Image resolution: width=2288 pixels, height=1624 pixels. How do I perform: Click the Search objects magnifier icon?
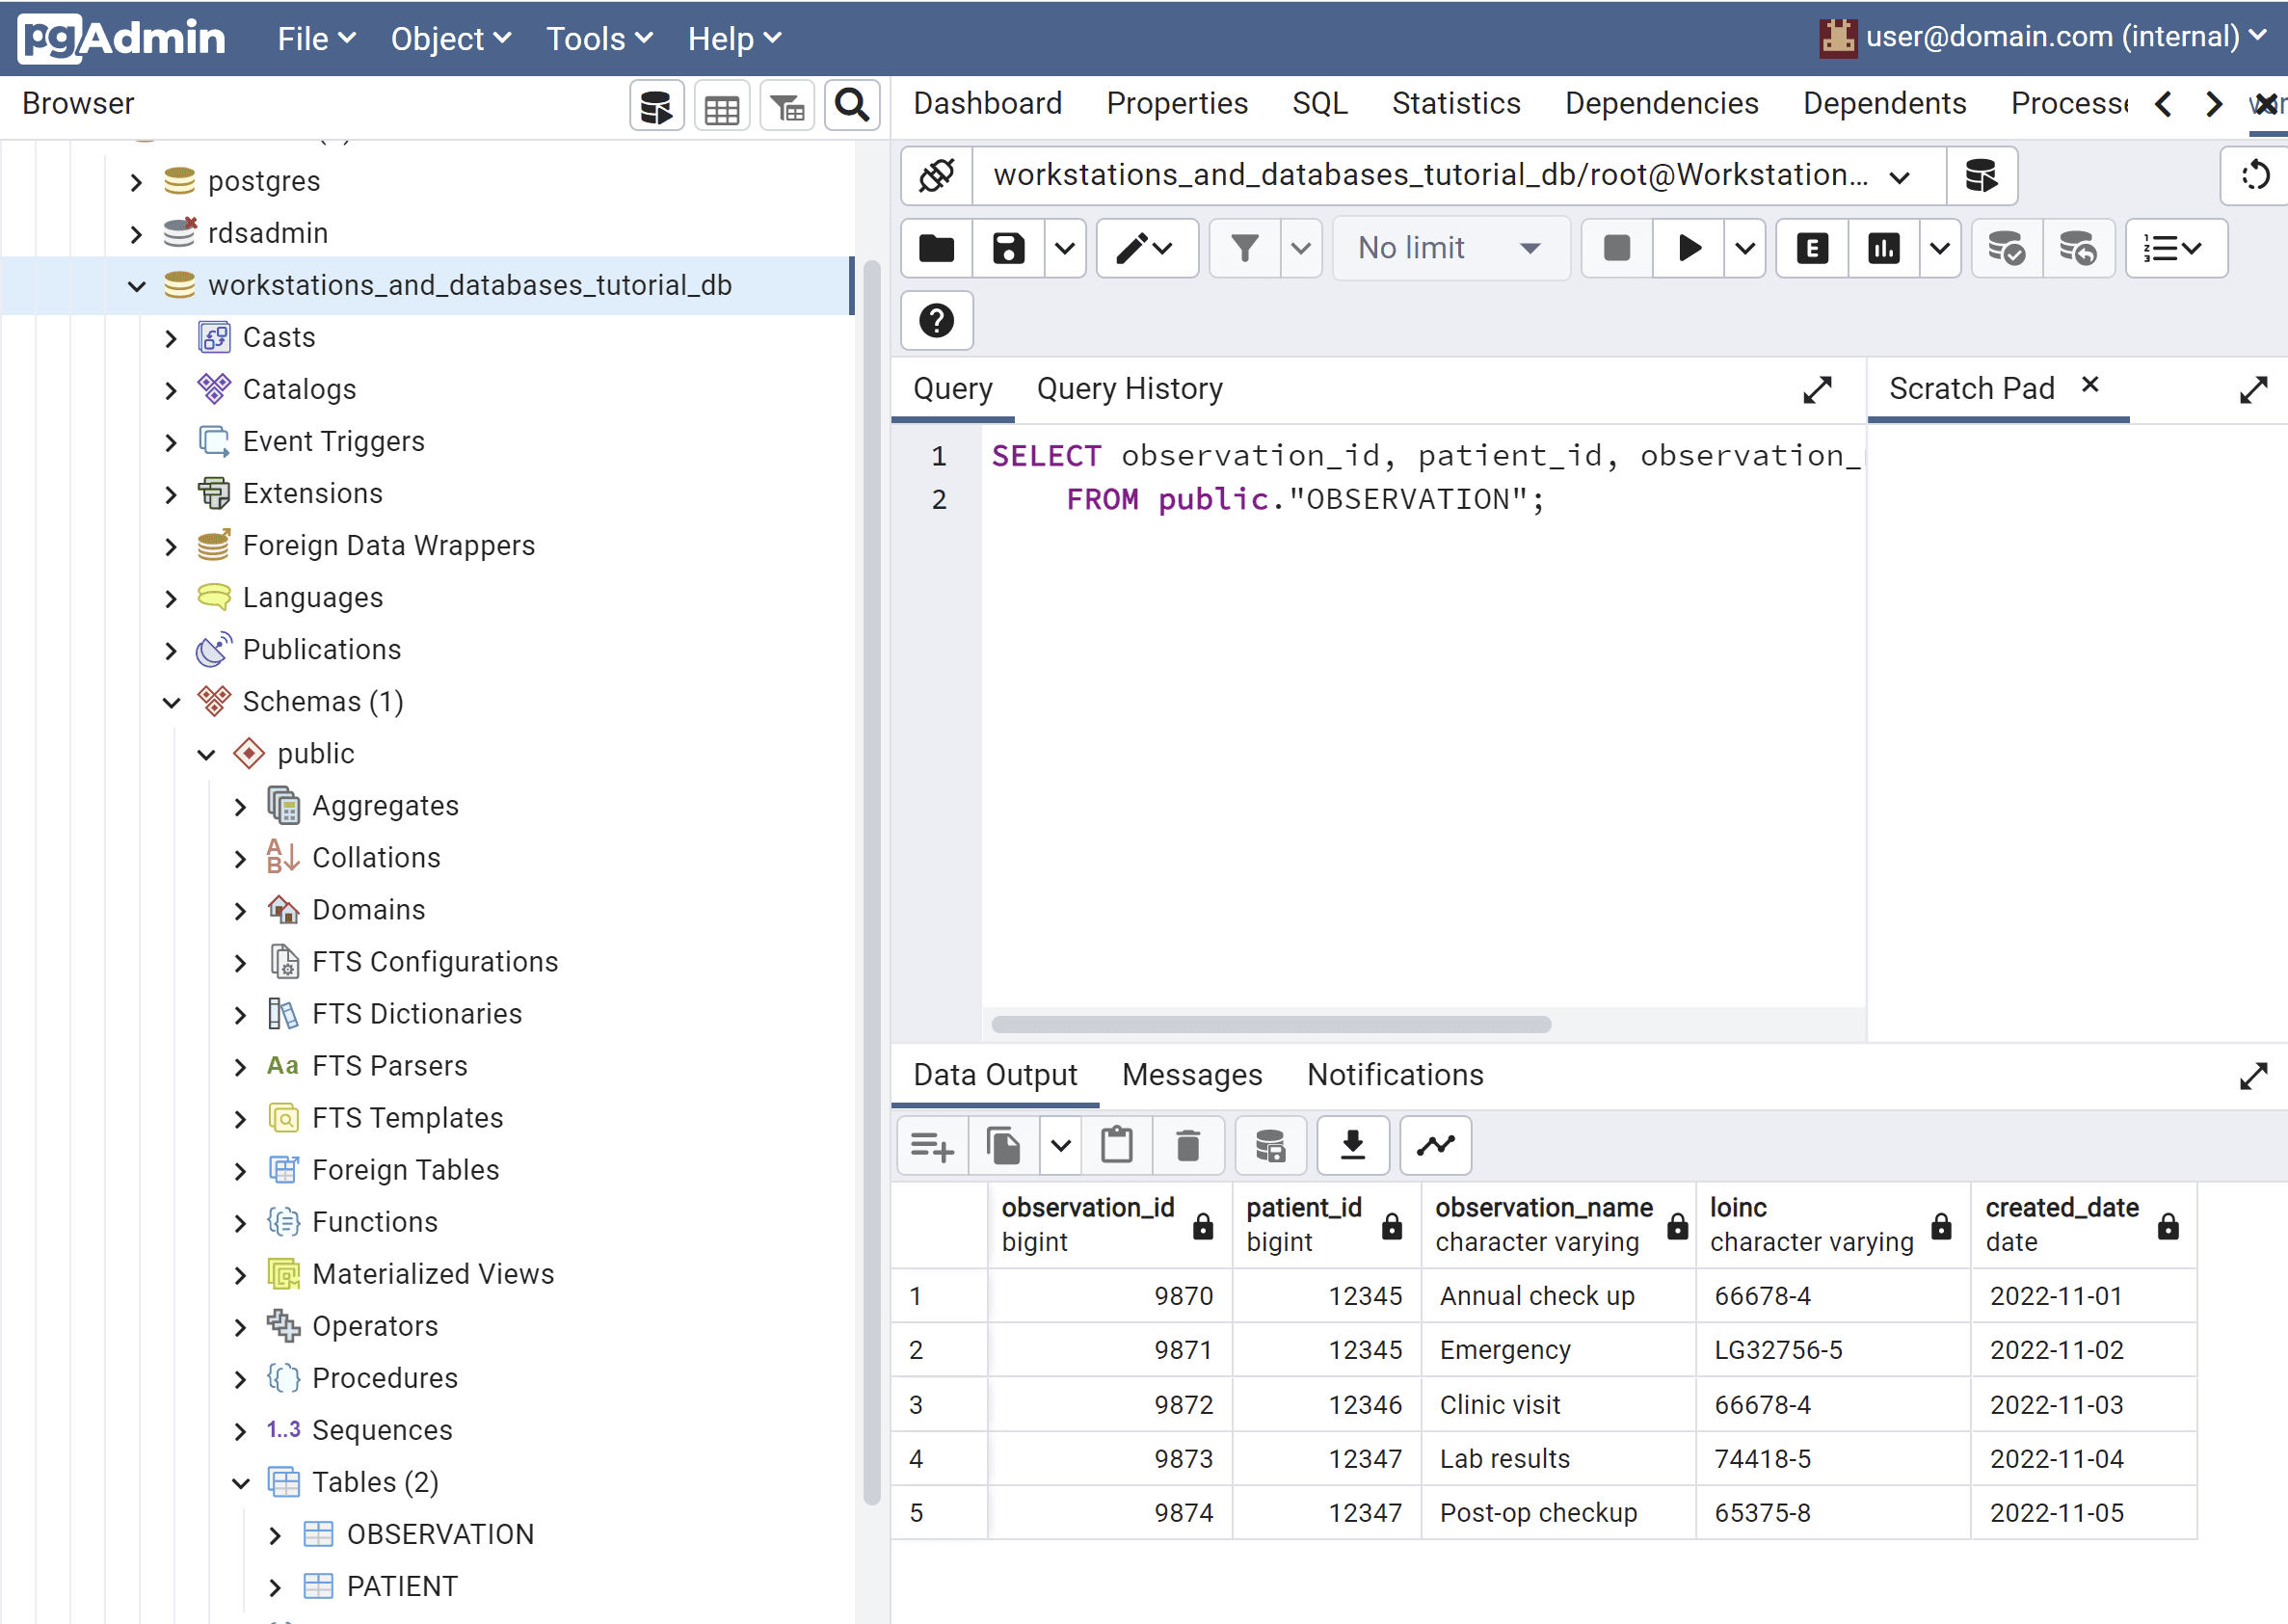point(852,106)
